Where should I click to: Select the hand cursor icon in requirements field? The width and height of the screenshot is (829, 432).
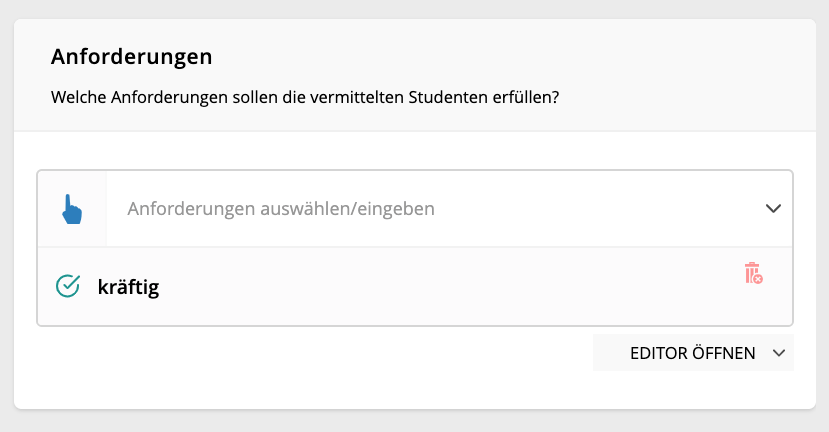[72, 209]
